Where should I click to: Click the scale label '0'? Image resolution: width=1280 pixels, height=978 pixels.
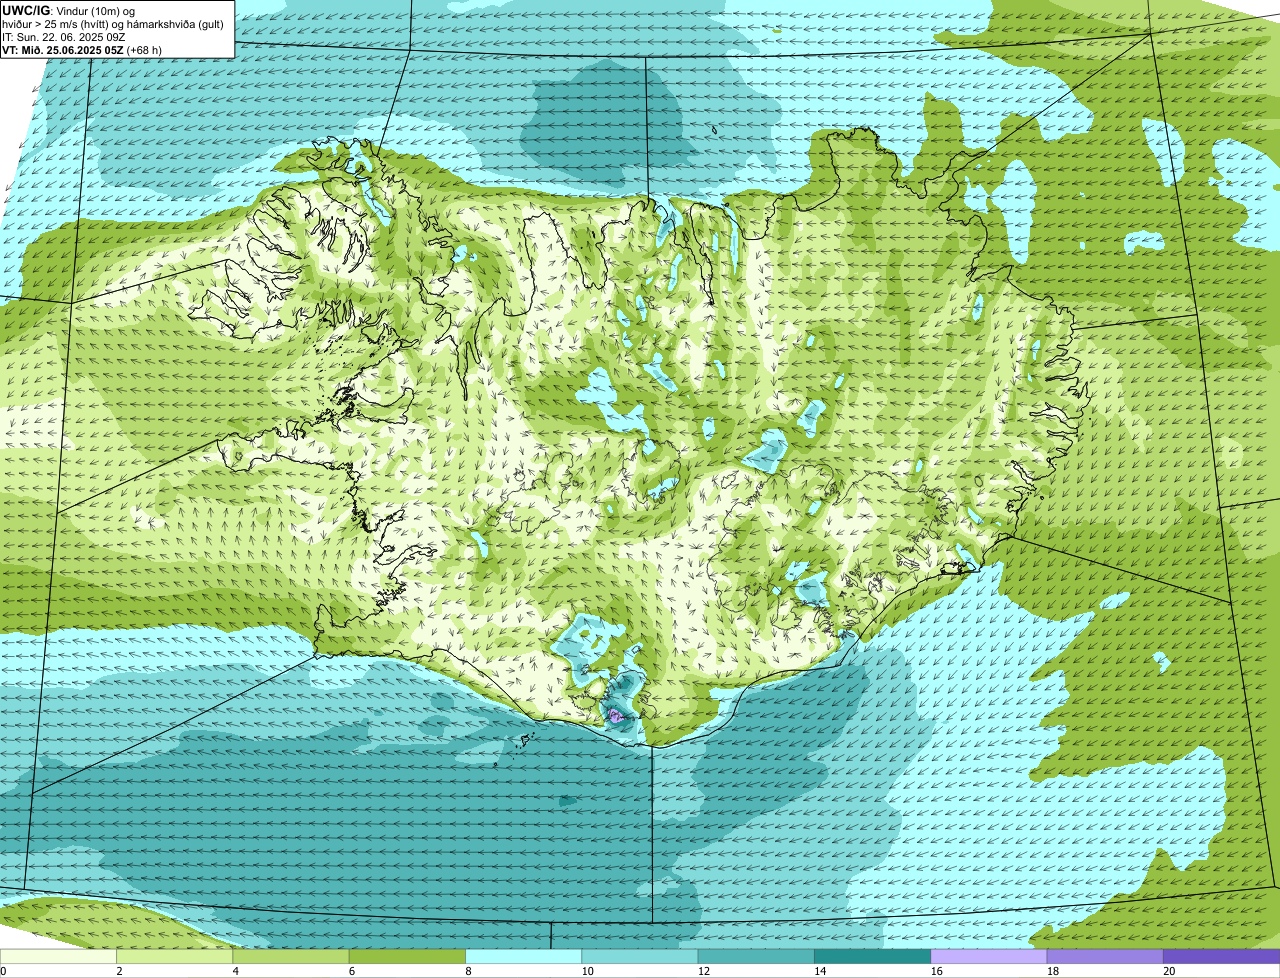pyautogui.click(x=3, y=971)
